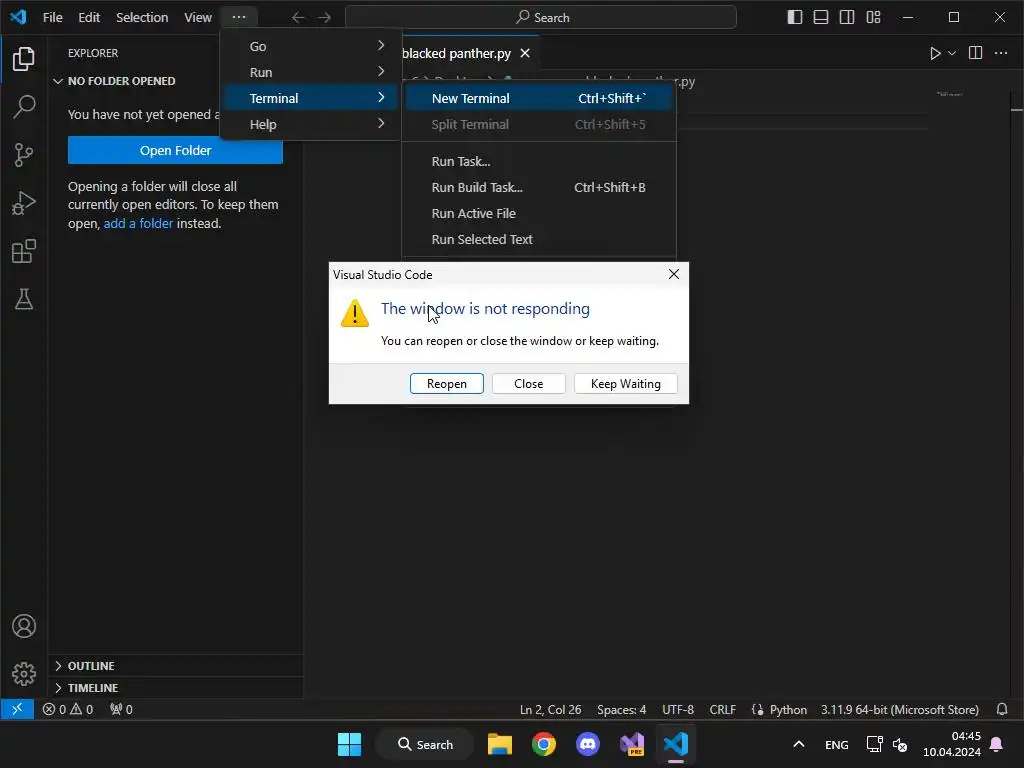Open the View menu
Image resolution: width=1024 pixels, height=768 pixels.
pyautogui.click(x=198, y=18)
